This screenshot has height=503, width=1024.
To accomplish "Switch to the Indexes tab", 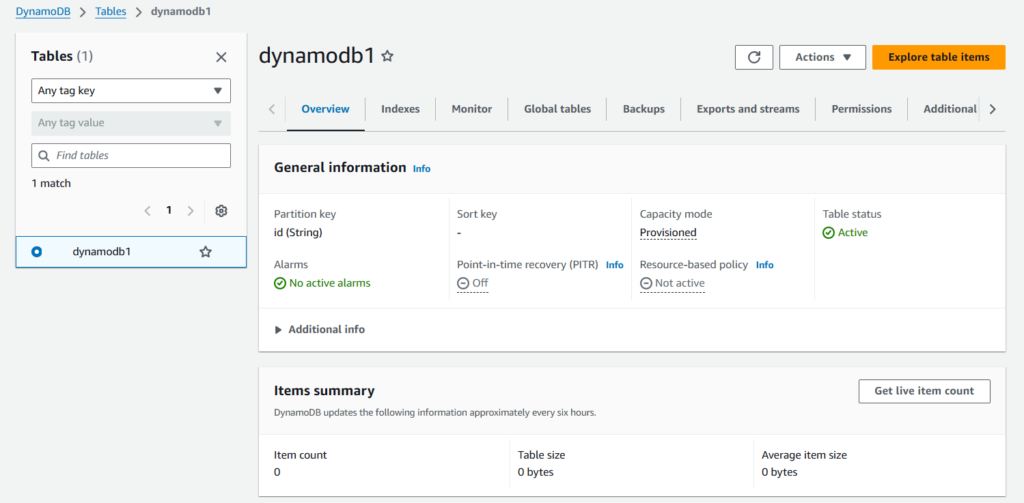I will (x=400, y=109).
